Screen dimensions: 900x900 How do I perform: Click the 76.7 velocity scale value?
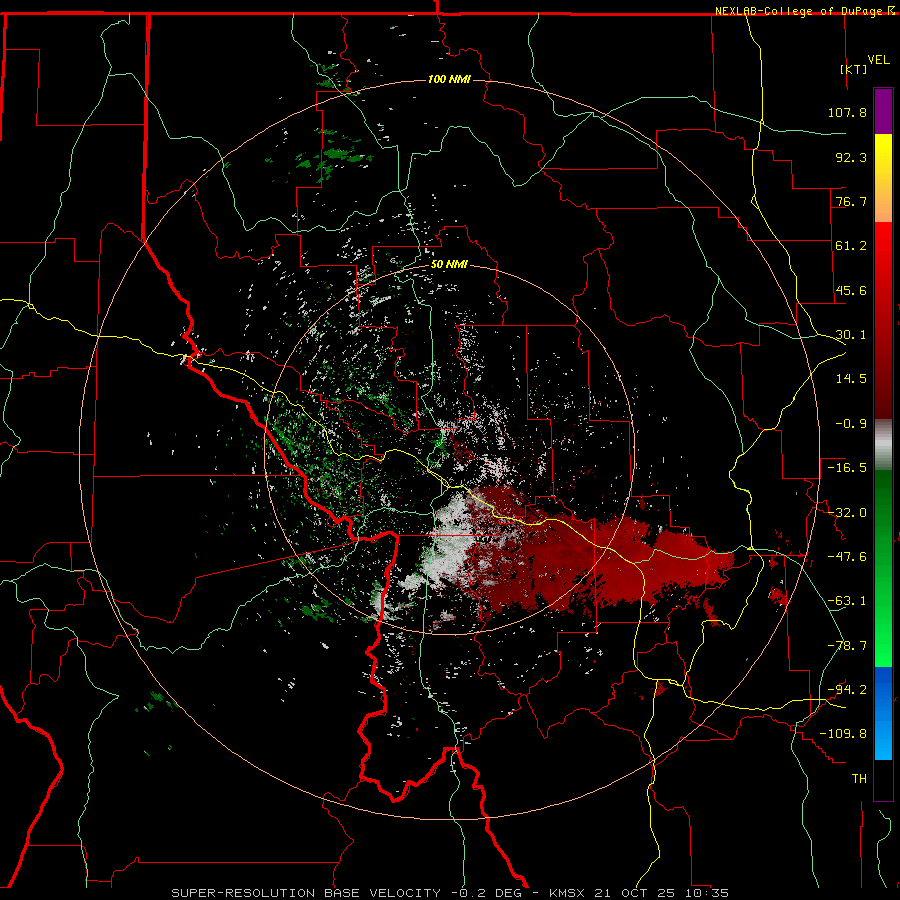point(851,201)
